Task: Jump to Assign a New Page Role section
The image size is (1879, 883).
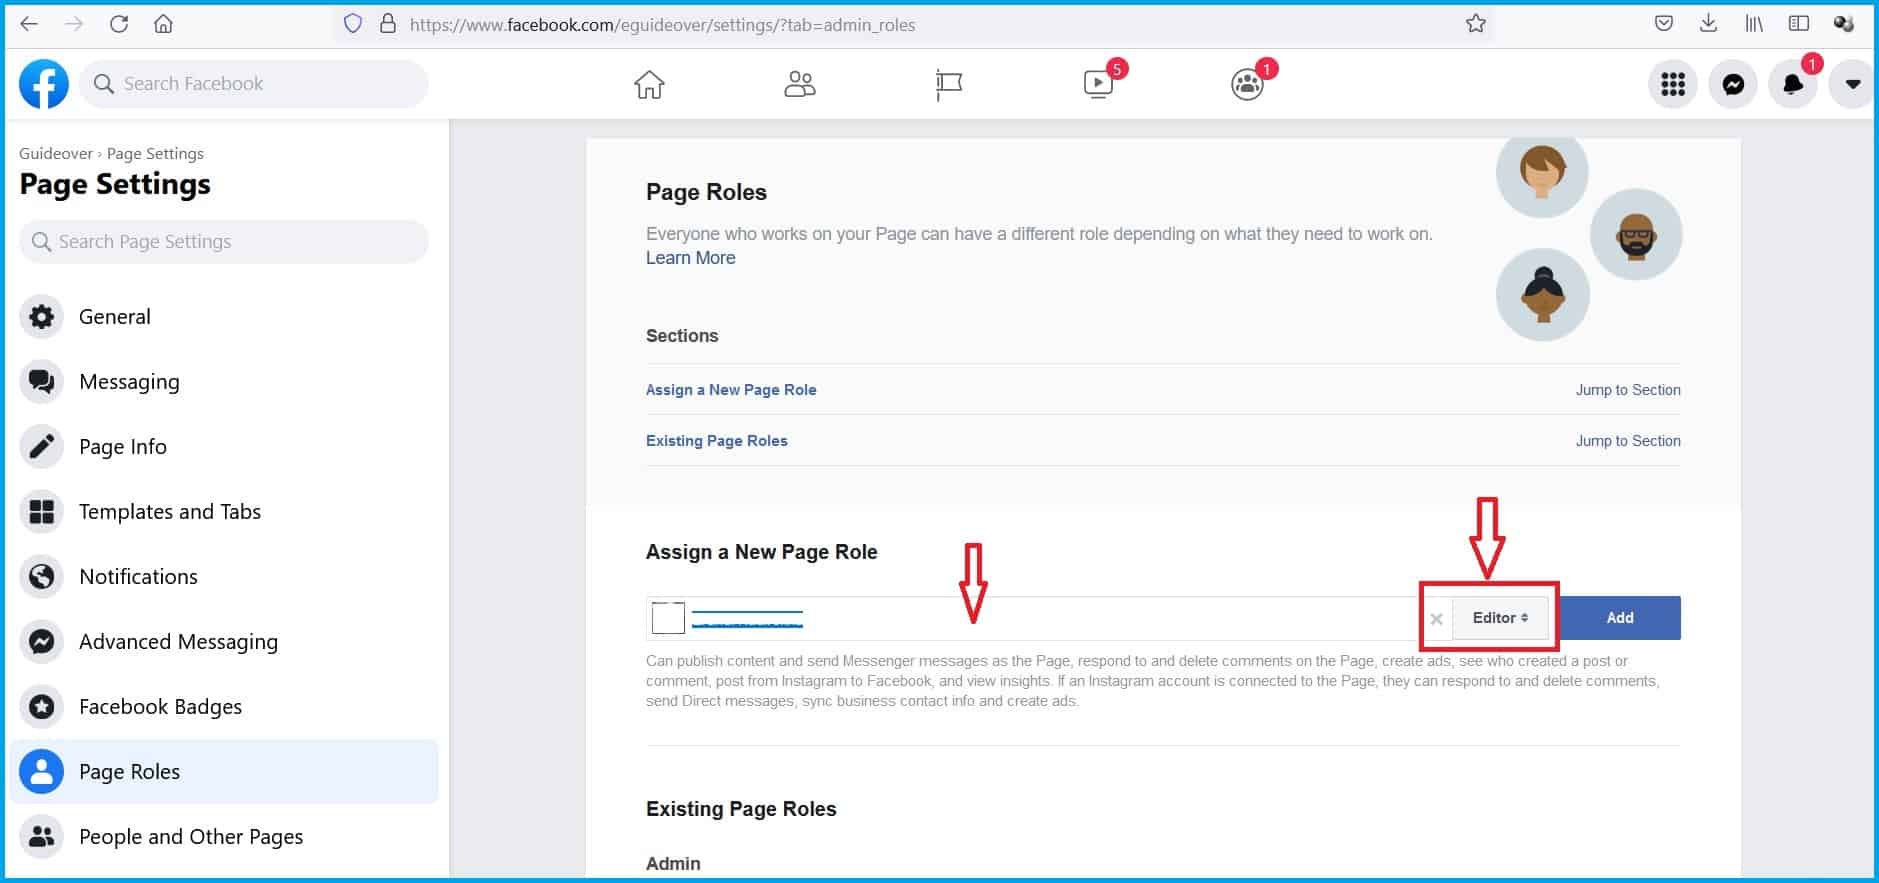Action: coord(1628,390)
